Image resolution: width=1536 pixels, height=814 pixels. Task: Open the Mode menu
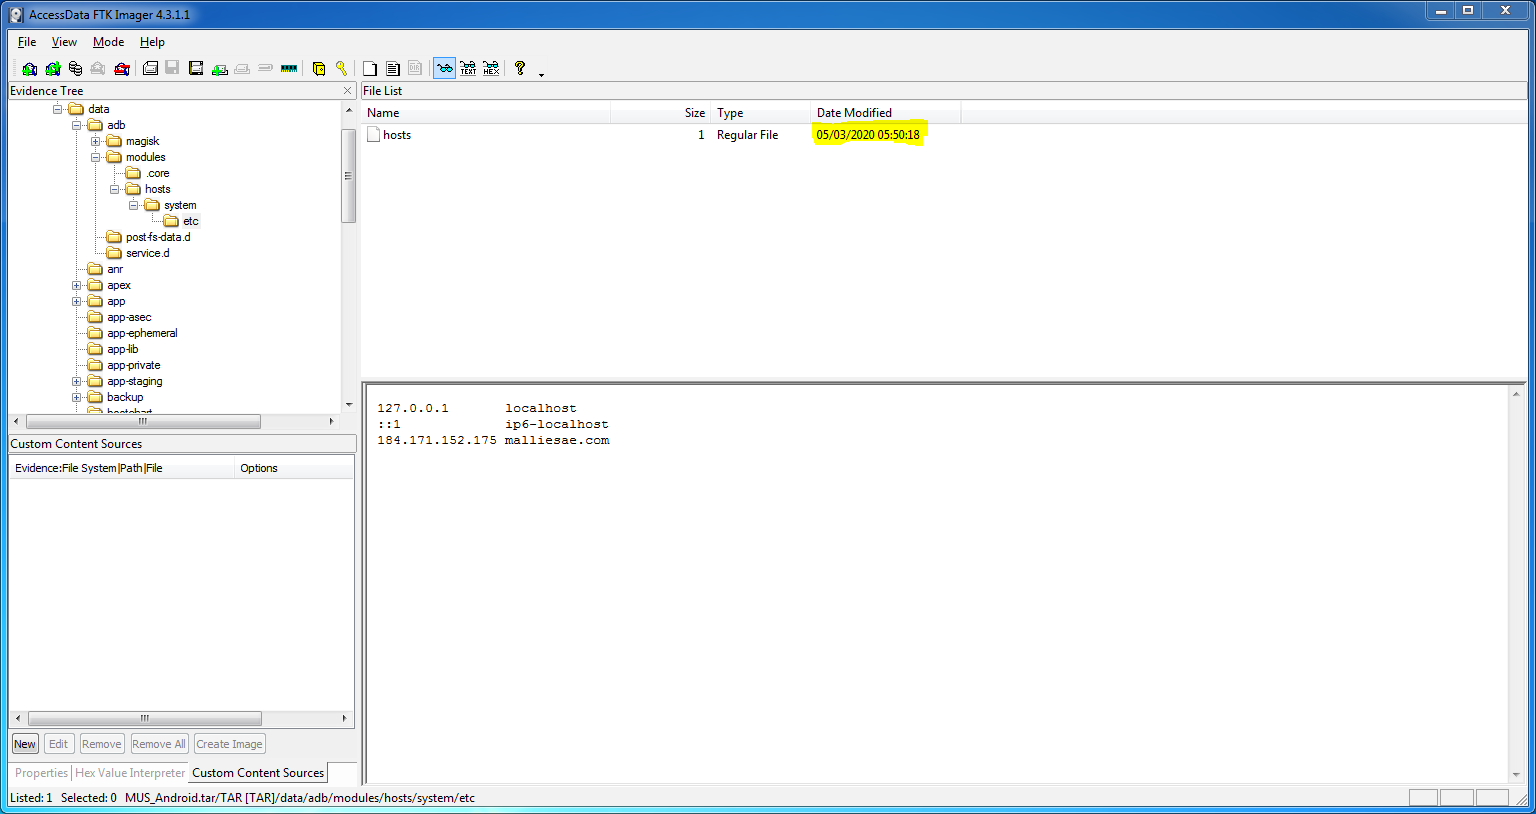(x=108, y=42)
